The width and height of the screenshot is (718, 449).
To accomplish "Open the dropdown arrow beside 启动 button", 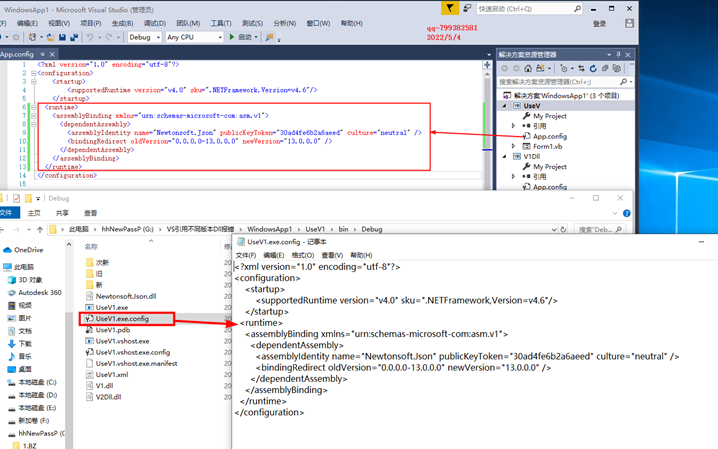I will tap(256, 37).
